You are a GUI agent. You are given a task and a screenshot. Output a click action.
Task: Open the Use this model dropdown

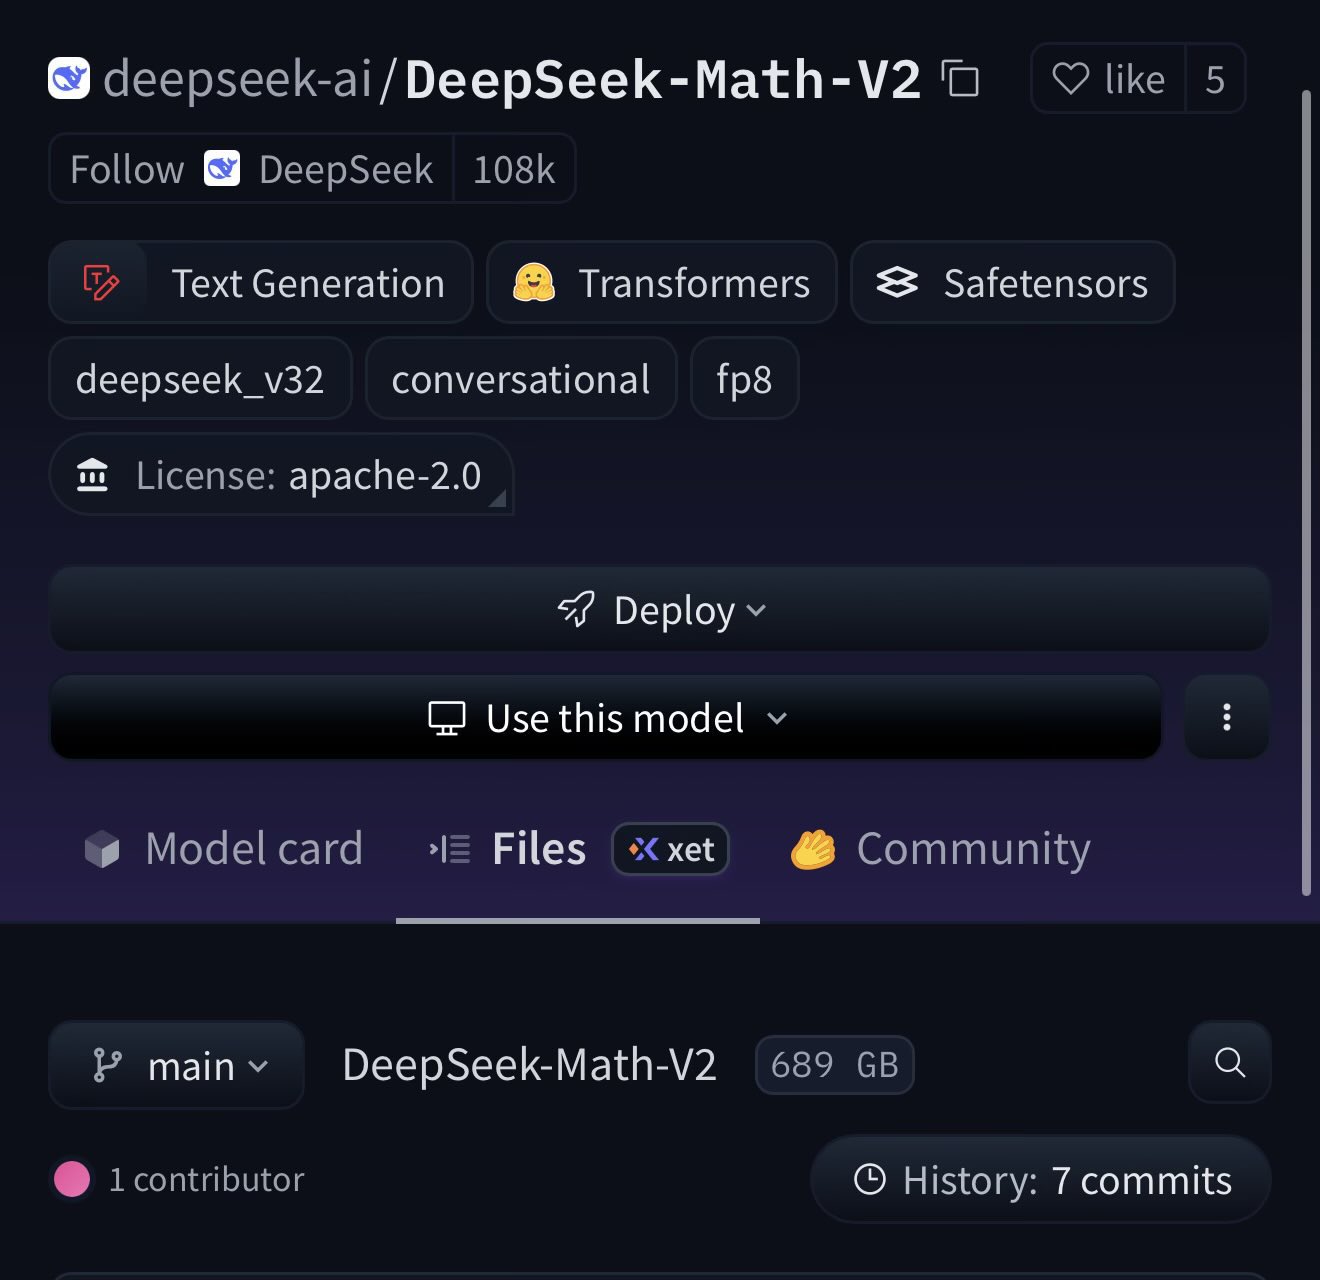[x=605, y=718]
